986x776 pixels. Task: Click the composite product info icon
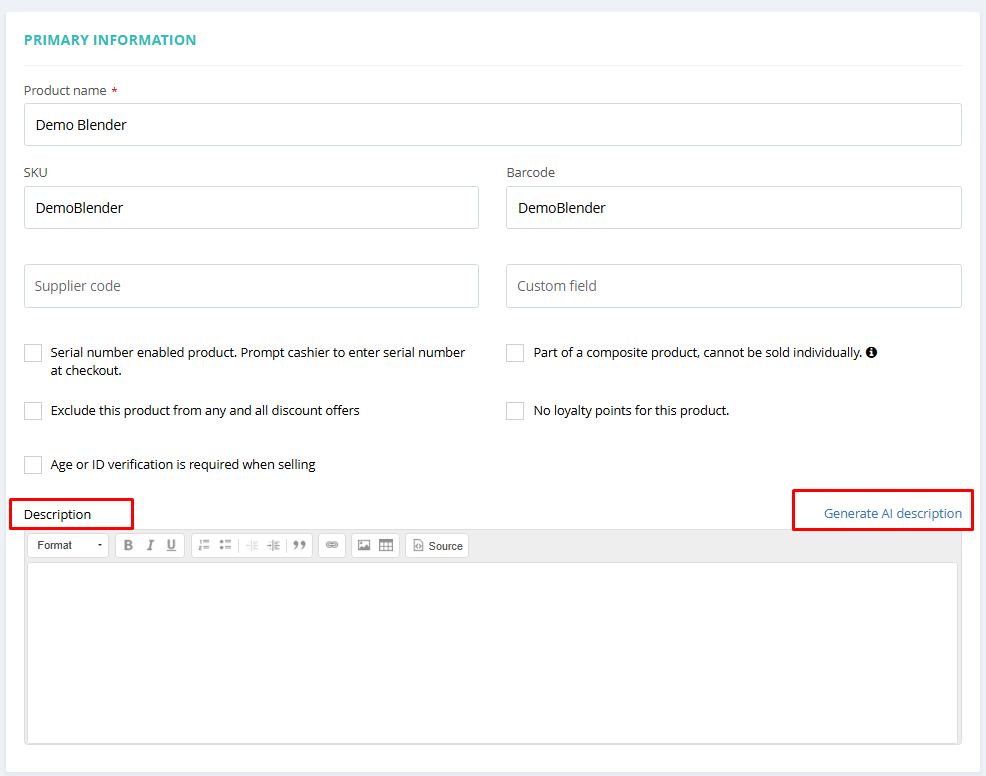click(x=872, y=352)
